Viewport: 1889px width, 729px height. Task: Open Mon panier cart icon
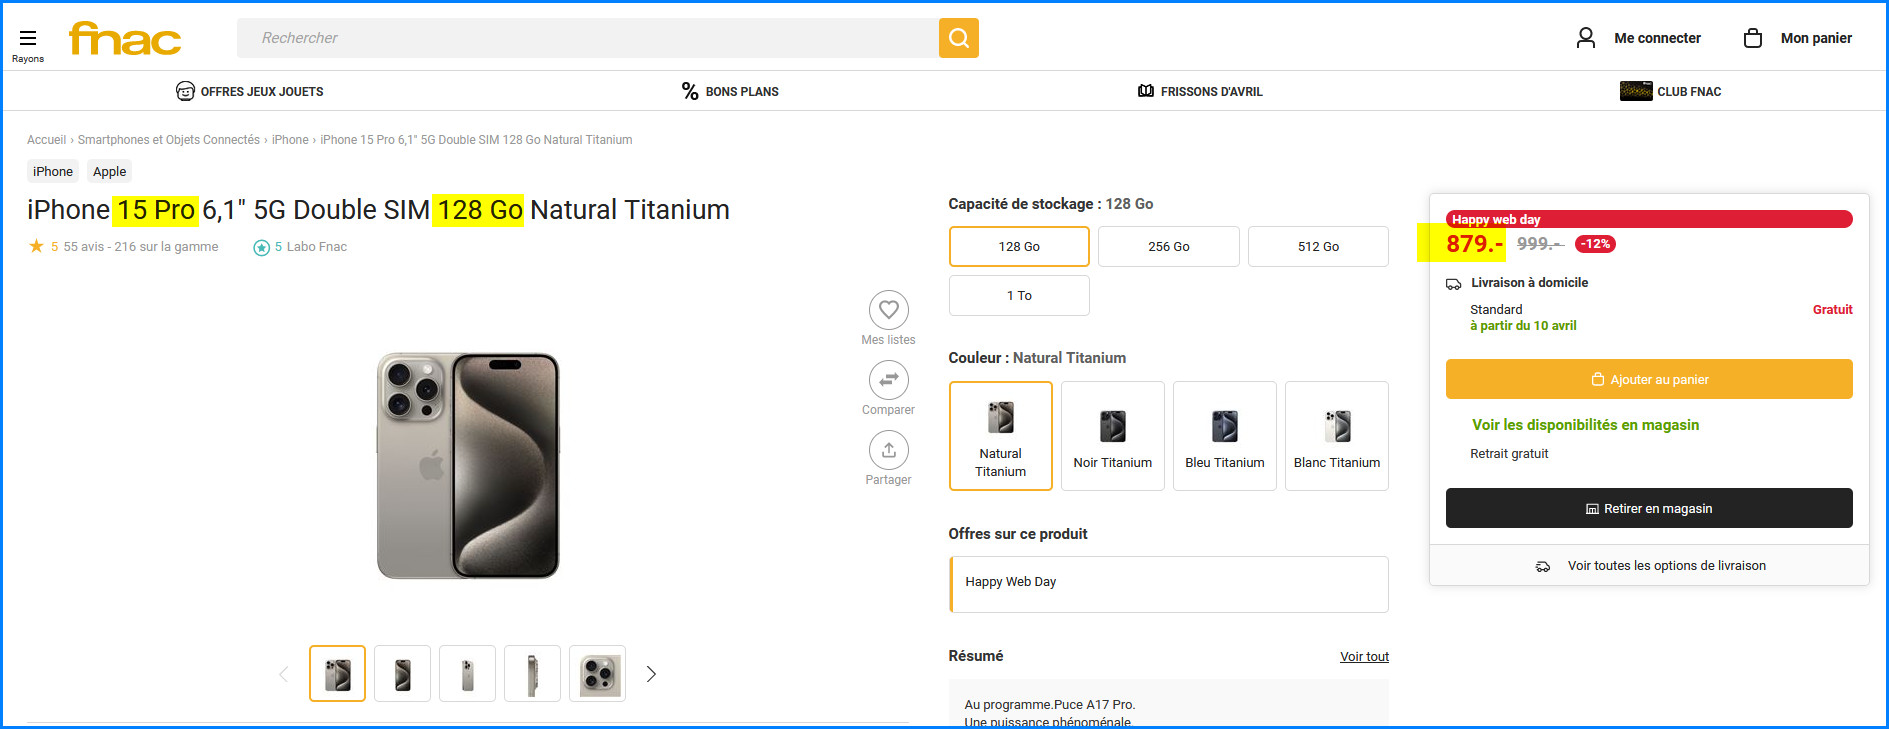pos(1753,38)
